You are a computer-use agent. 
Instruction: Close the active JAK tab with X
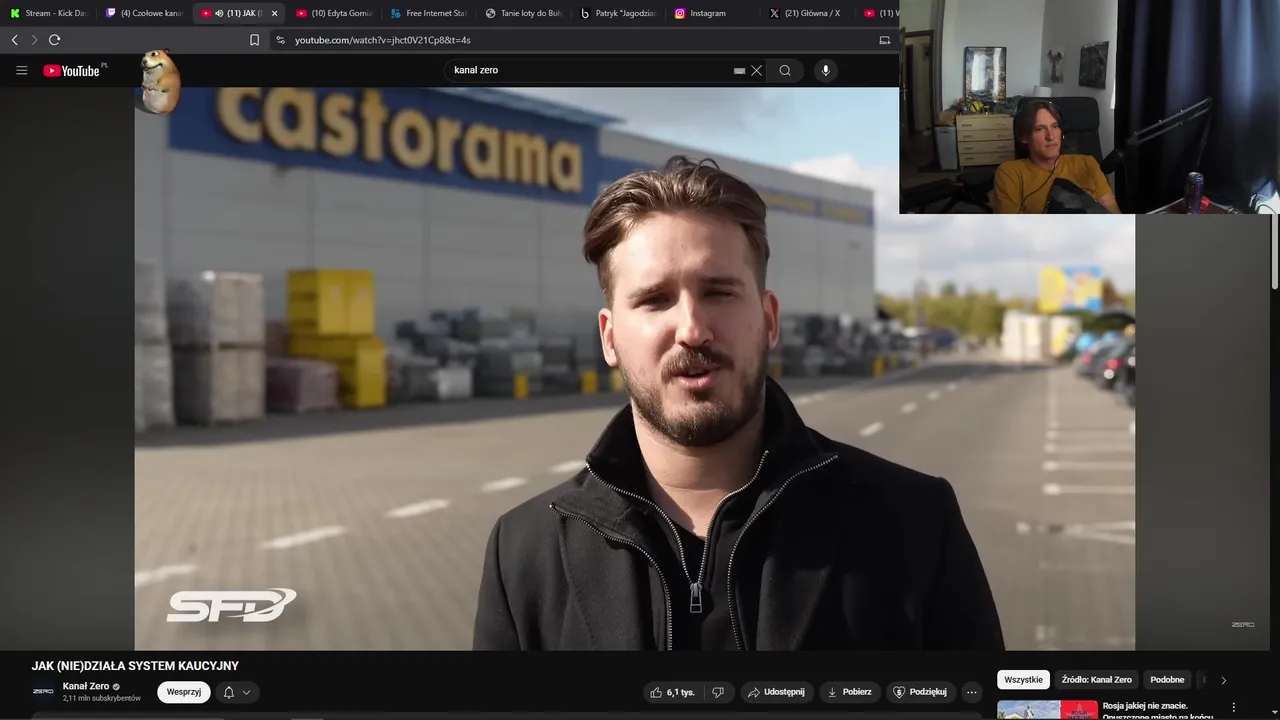(x=274, y=13)
